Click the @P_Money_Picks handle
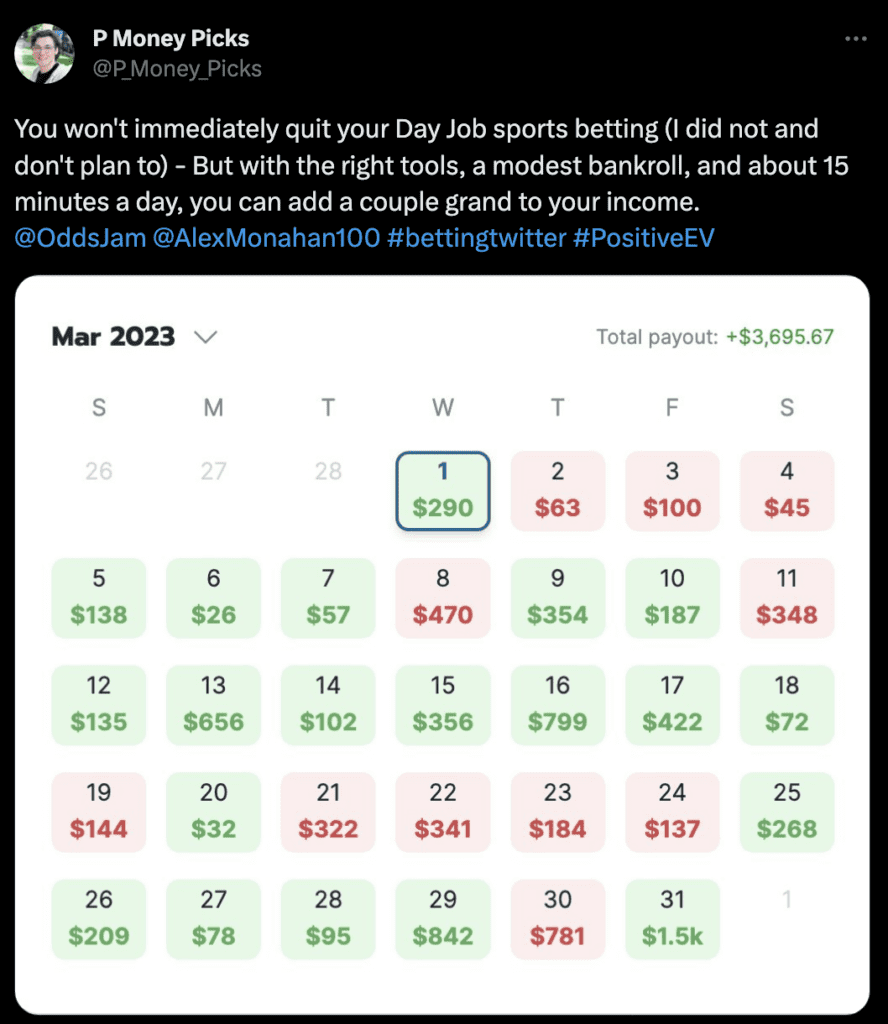The height and width of the screenshot is (1024, 888). pos(177,69)
